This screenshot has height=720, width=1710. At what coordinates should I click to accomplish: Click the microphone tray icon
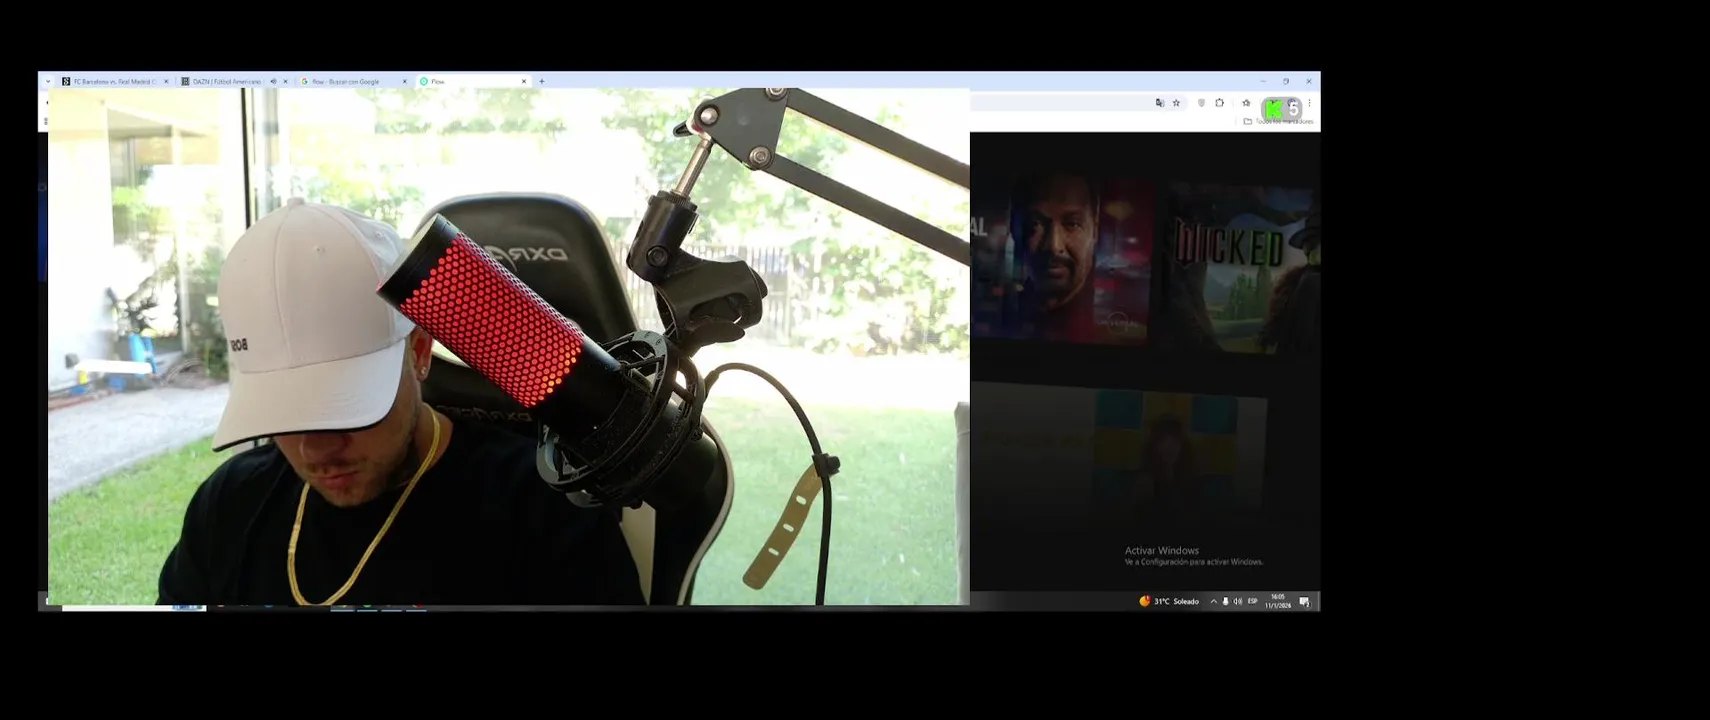point(1225,601)
